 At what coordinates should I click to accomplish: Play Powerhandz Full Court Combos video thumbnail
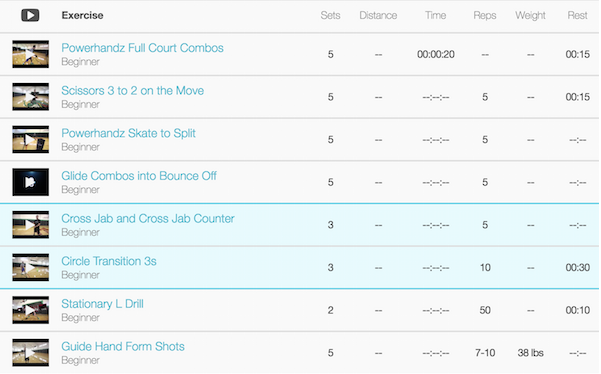(31, 54)
